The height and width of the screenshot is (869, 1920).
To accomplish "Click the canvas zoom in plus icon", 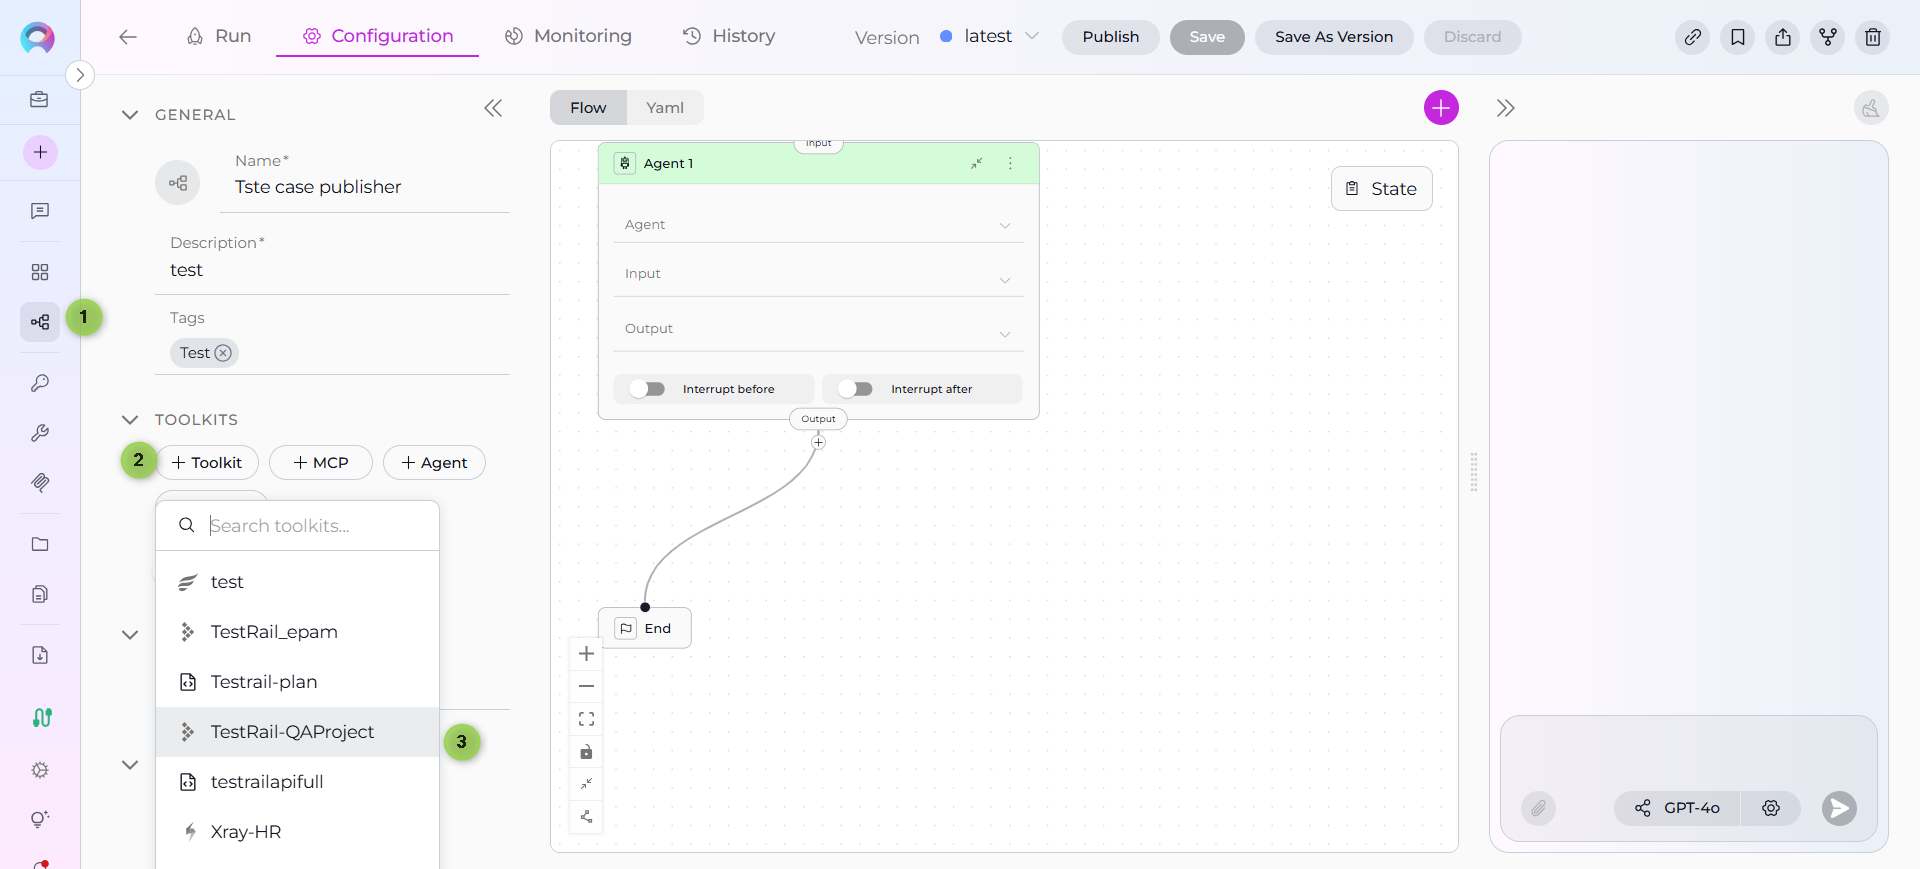I will point(587,654).
